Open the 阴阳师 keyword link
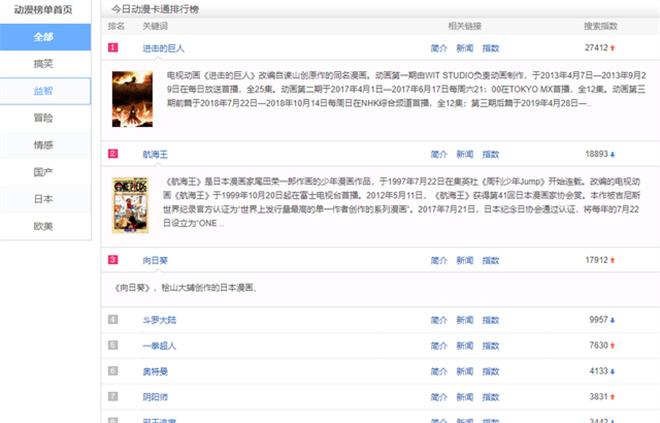 coord(155,397)
